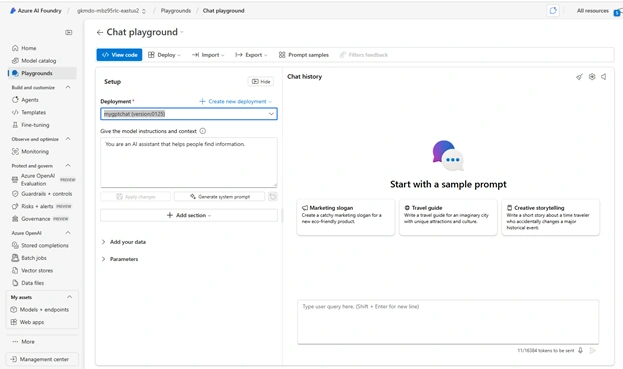Screen dimensions: 623x369
Task: Open the Deployment dropdown
Action: [189, 114]
